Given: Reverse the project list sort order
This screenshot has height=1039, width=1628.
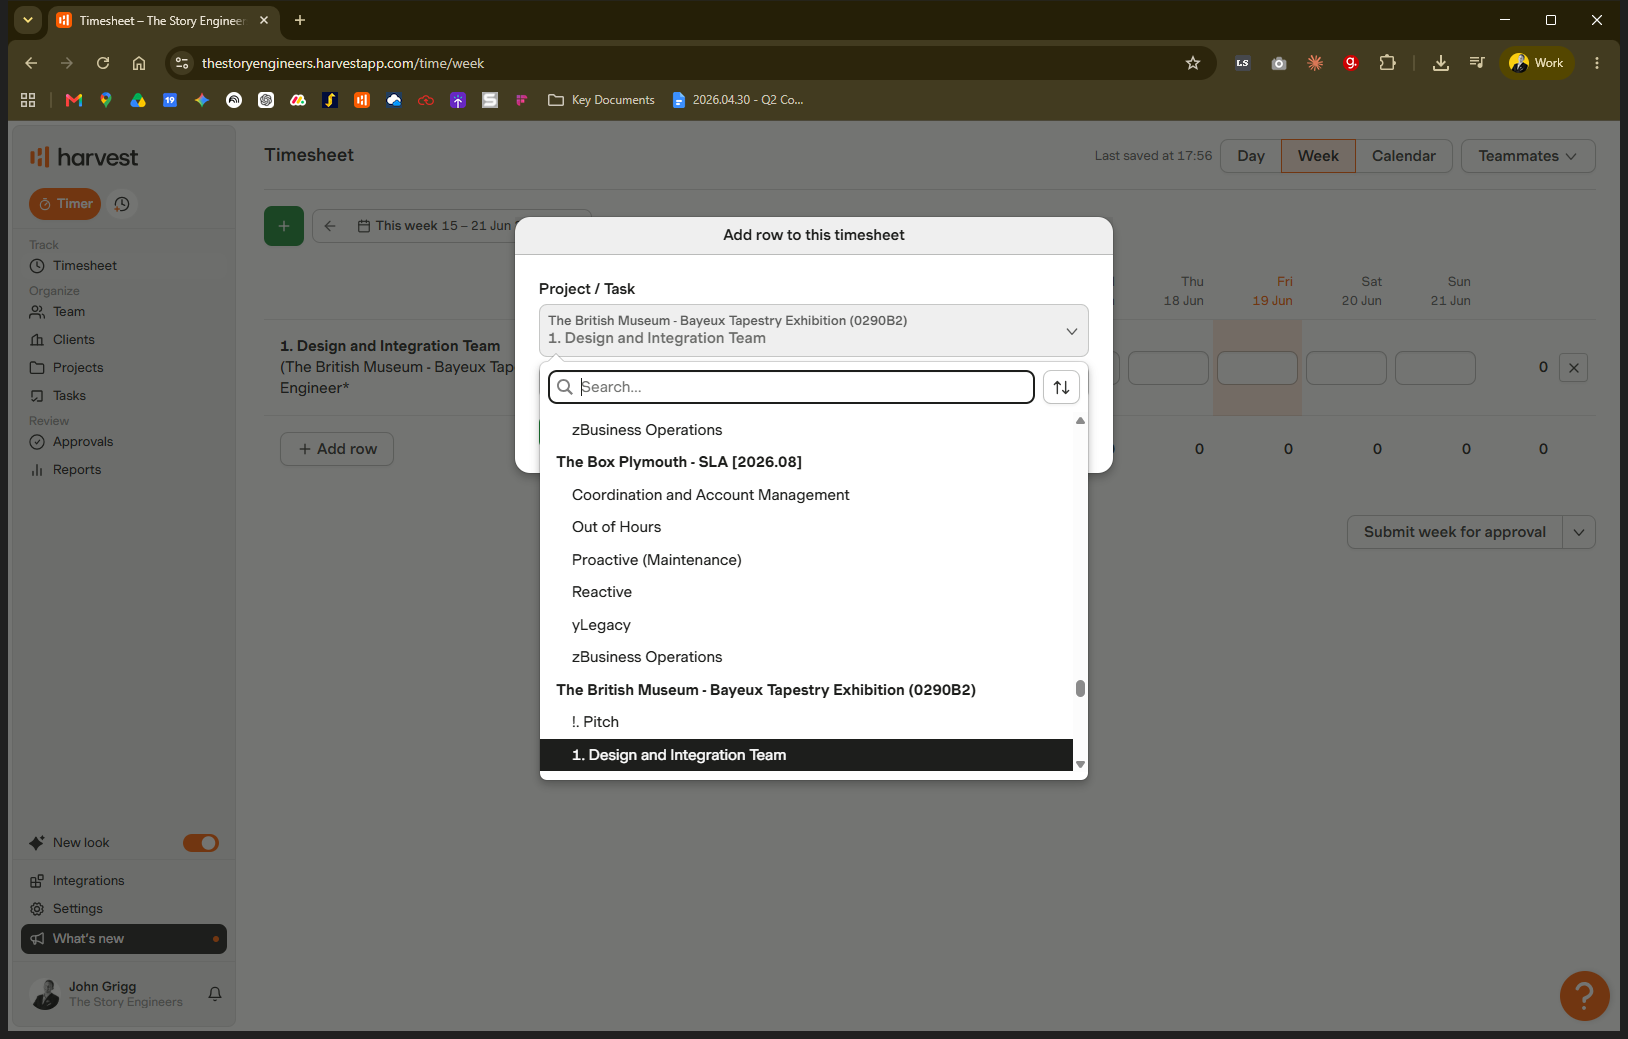Looking at the screenshot, I should coord(1061,387).
